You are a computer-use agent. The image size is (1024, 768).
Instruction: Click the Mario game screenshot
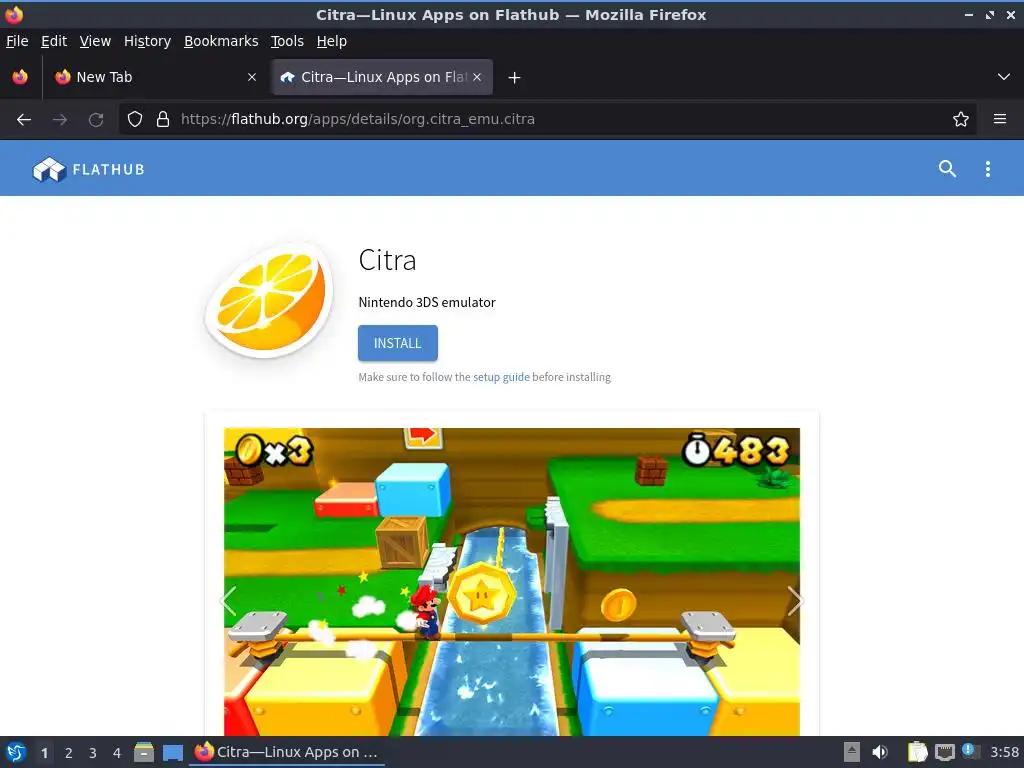511,582
